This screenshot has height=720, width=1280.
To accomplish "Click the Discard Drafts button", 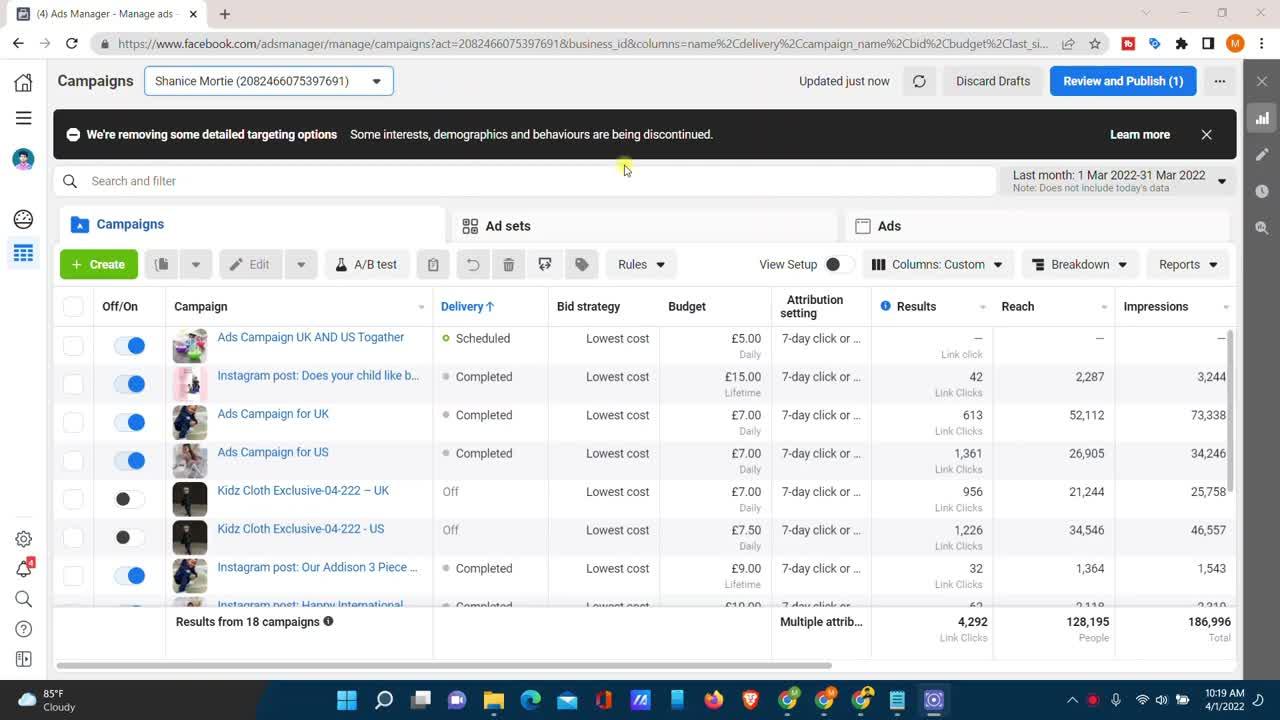I will pos(993,81).
